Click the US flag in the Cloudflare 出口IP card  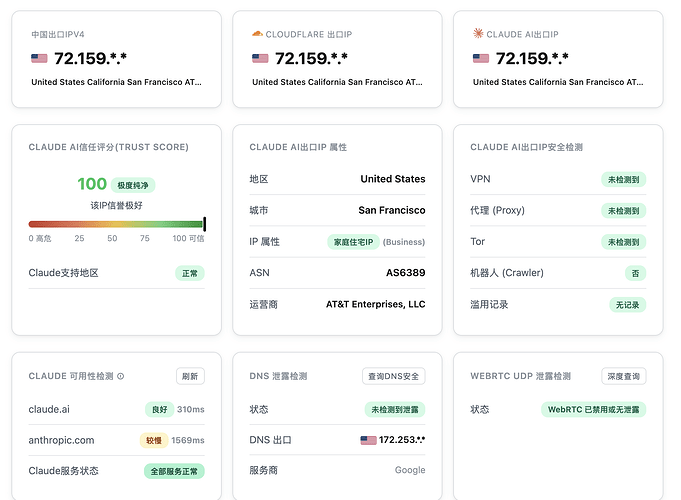tap(260, 58)
